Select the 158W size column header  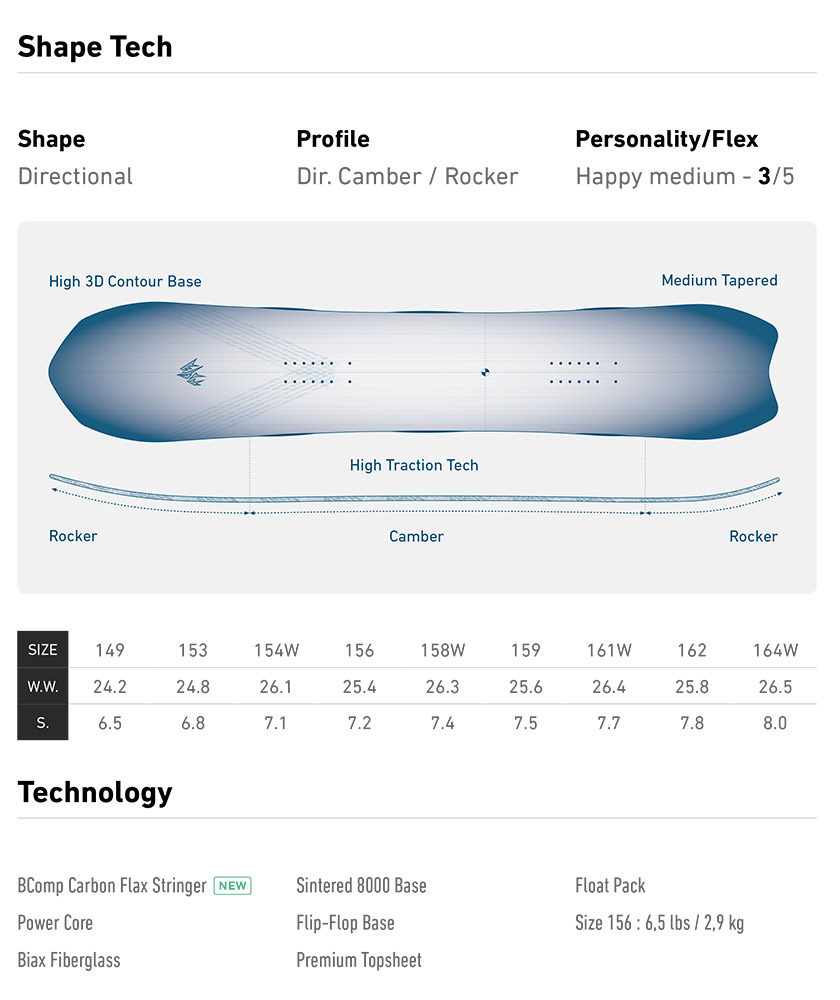click(442, 650)
